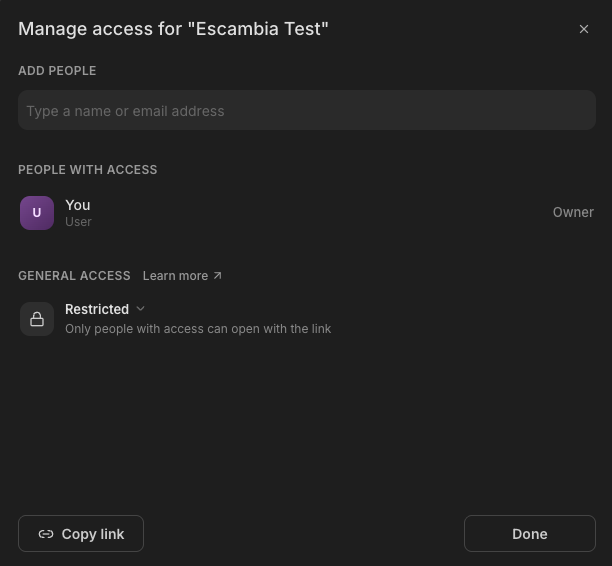The width and height of the screenshot is (612, 566).
Task: Click the ADD PEOPLE heading
Action: (x=57, y=71)
